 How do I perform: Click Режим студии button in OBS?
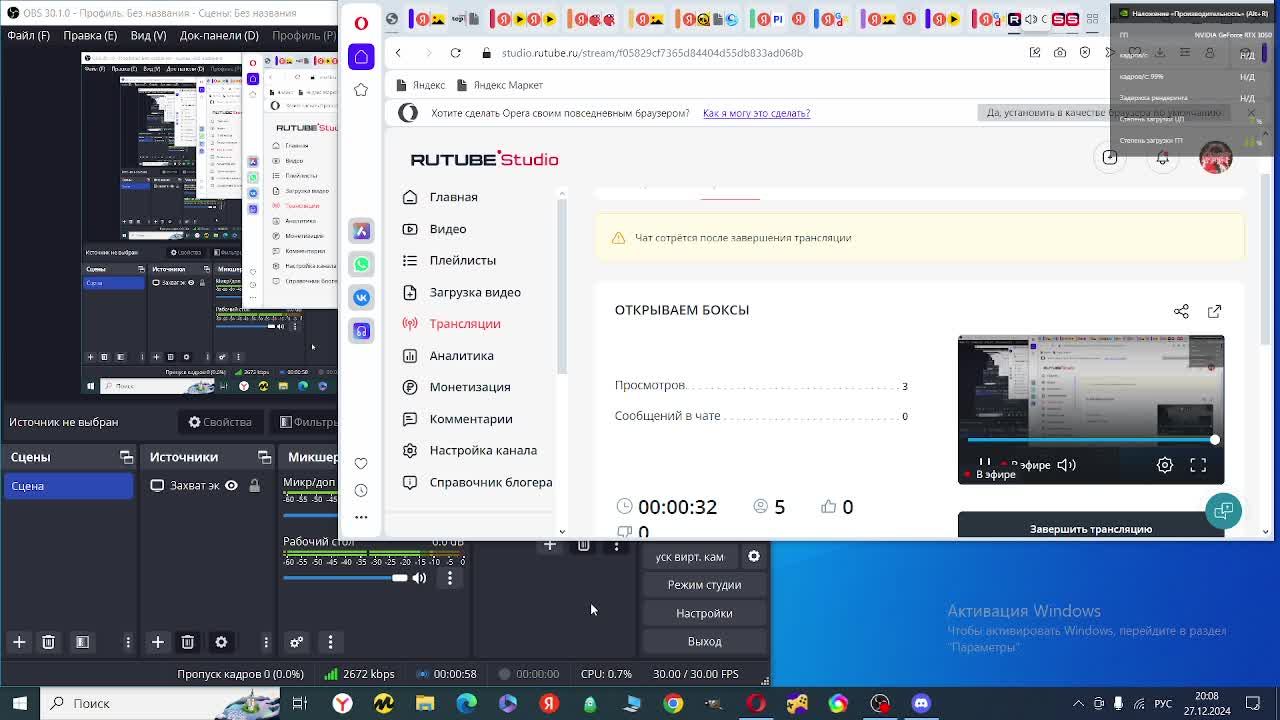point(704,585)
